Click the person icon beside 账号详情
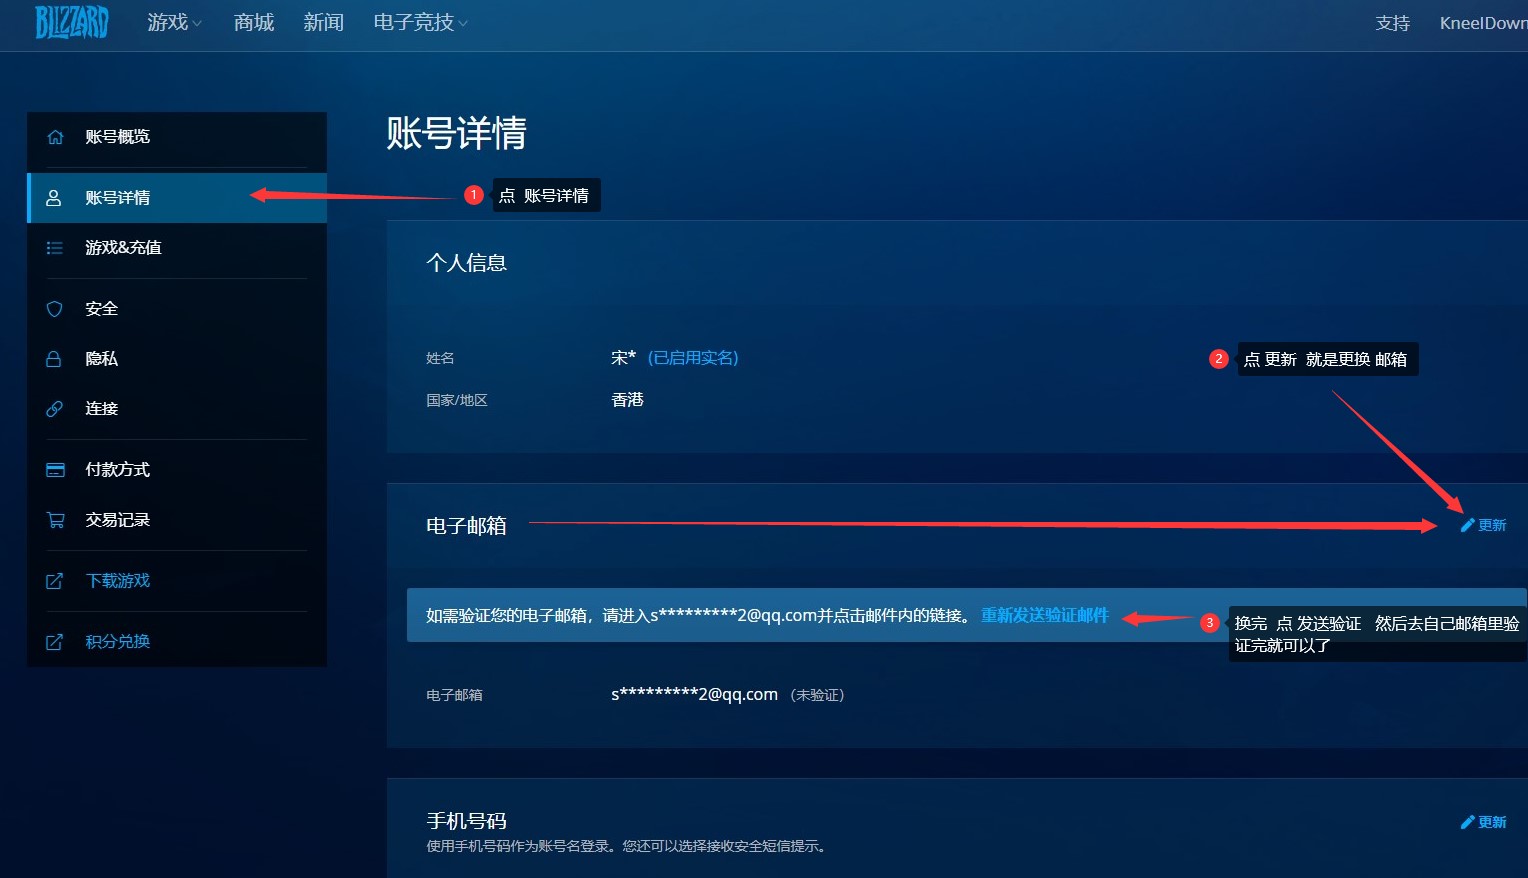The width and height of the screenshot is (1528, 878). click(x=55, y=198)
